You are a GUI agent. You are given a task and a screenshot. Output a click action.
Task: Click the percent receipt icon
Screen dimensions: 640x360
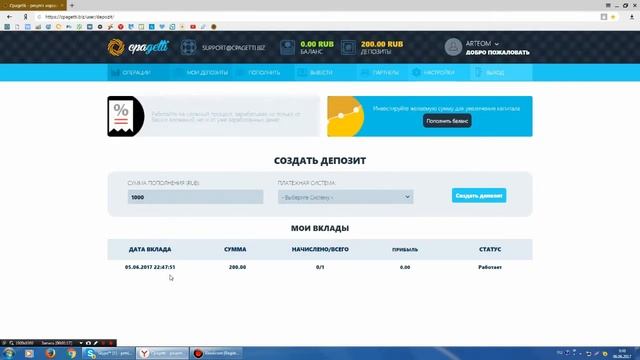click(125, 116)
